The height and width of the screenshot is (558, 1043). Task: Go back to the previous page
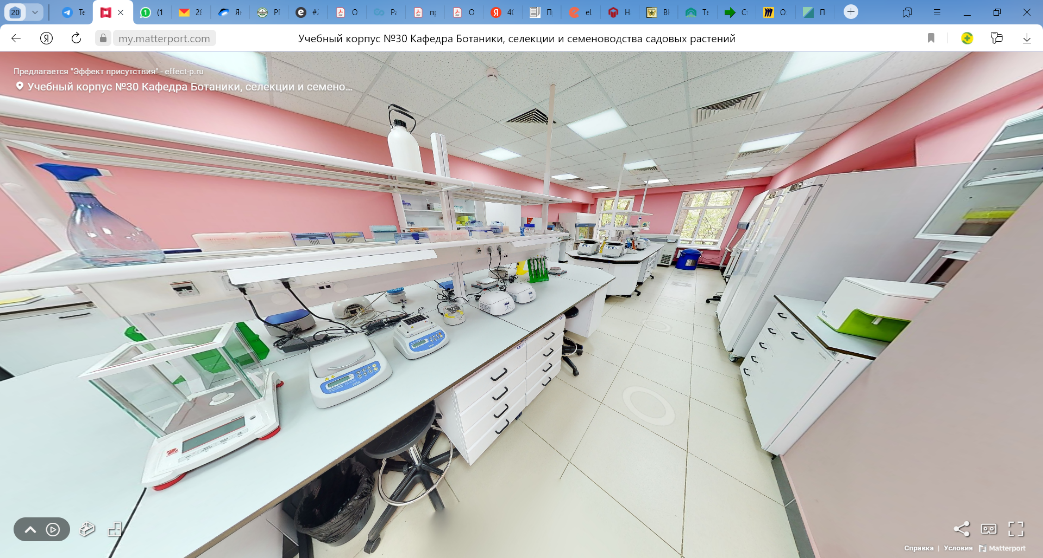(16, 38)
